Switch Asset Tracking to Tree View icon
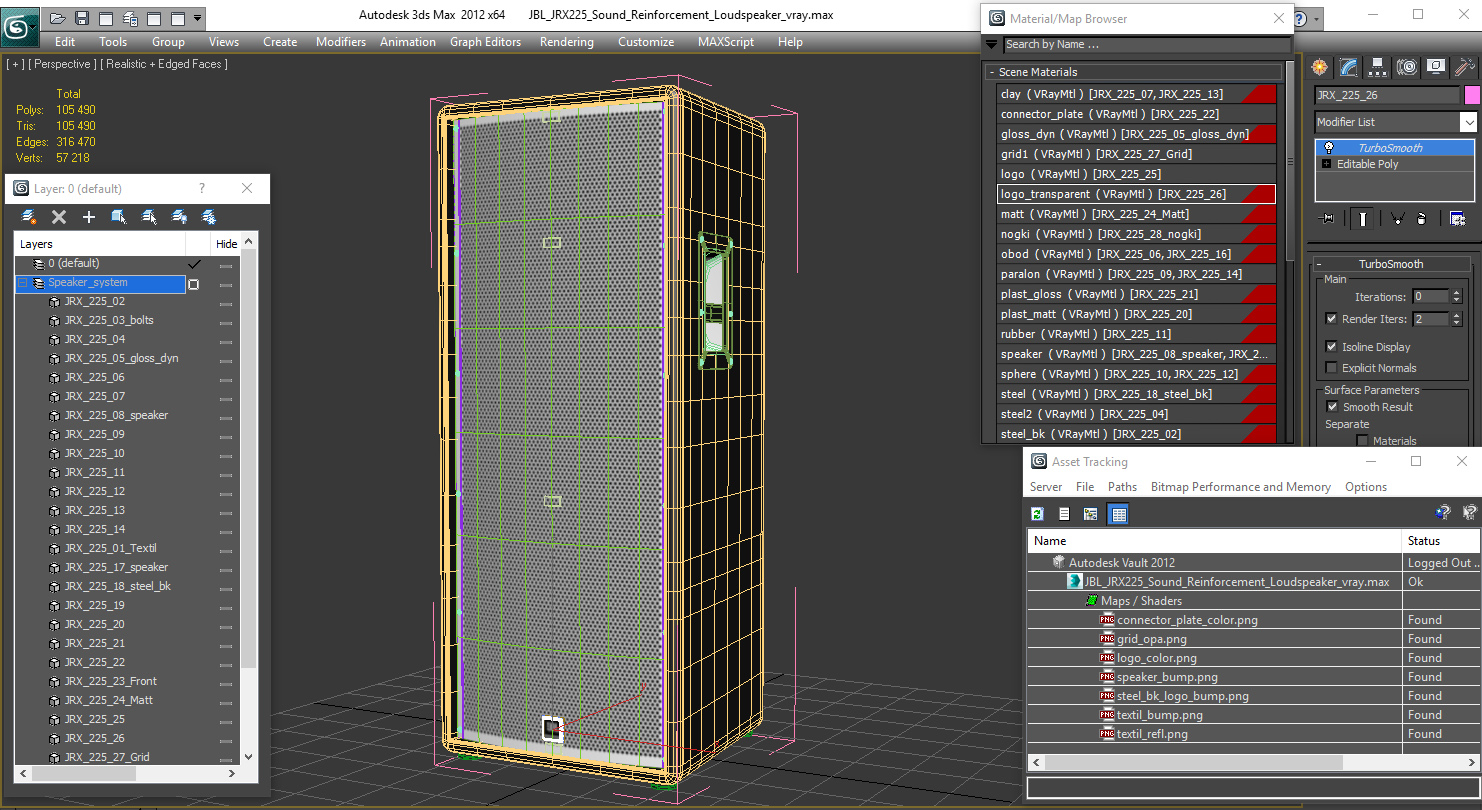Screen dimensions: 1482x810 [1091, 514]
